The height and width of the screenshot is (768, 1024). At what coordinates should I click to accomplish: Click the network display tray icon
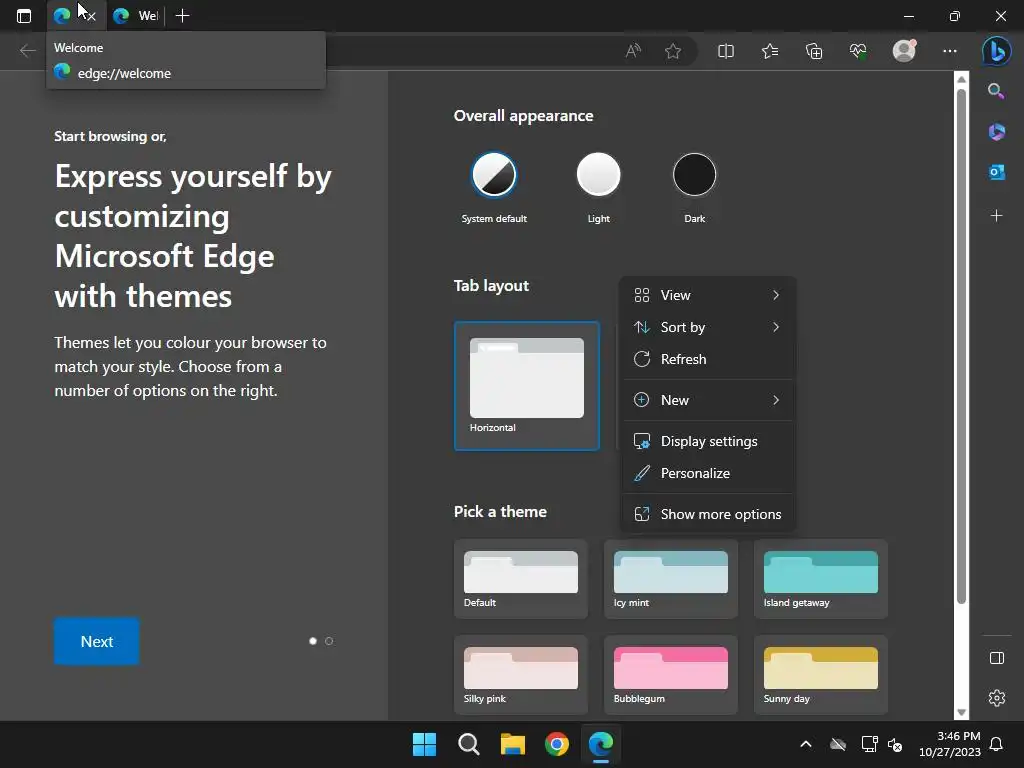coord(869,744)
